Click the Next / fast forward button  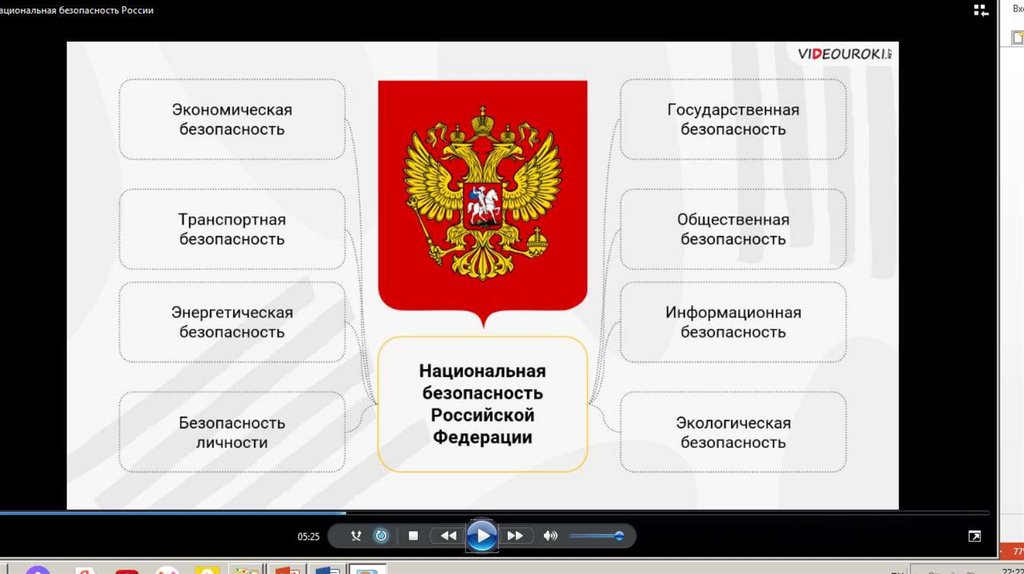[515, 536]
